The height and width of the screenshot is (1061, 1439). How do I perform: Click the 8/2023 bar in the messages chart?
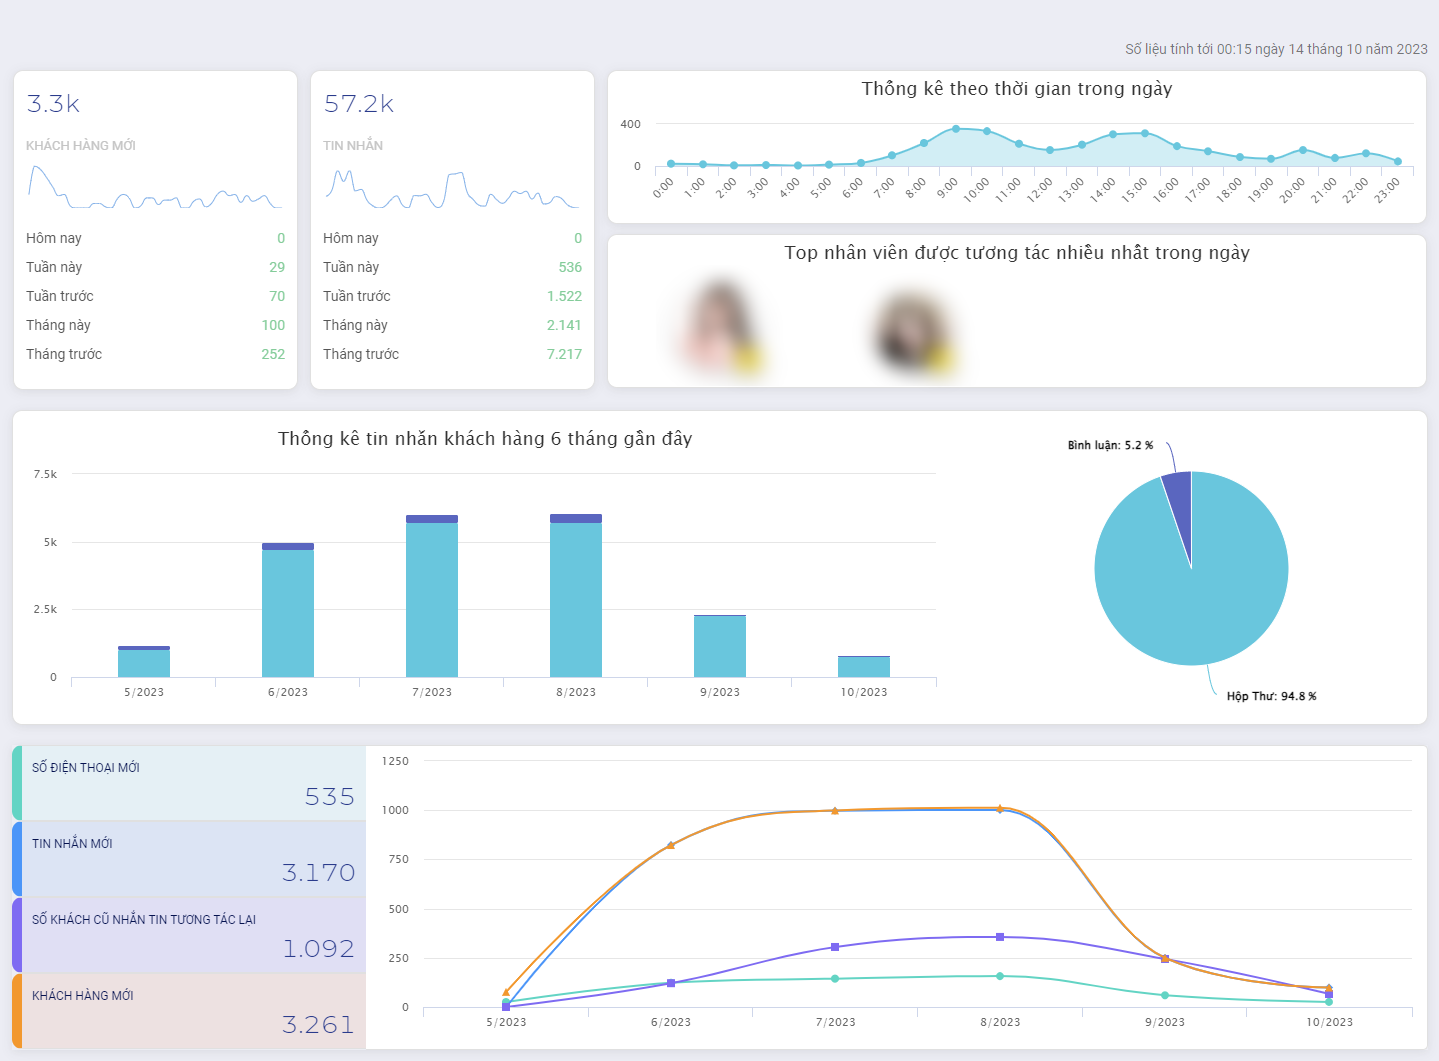click(576, 596)
